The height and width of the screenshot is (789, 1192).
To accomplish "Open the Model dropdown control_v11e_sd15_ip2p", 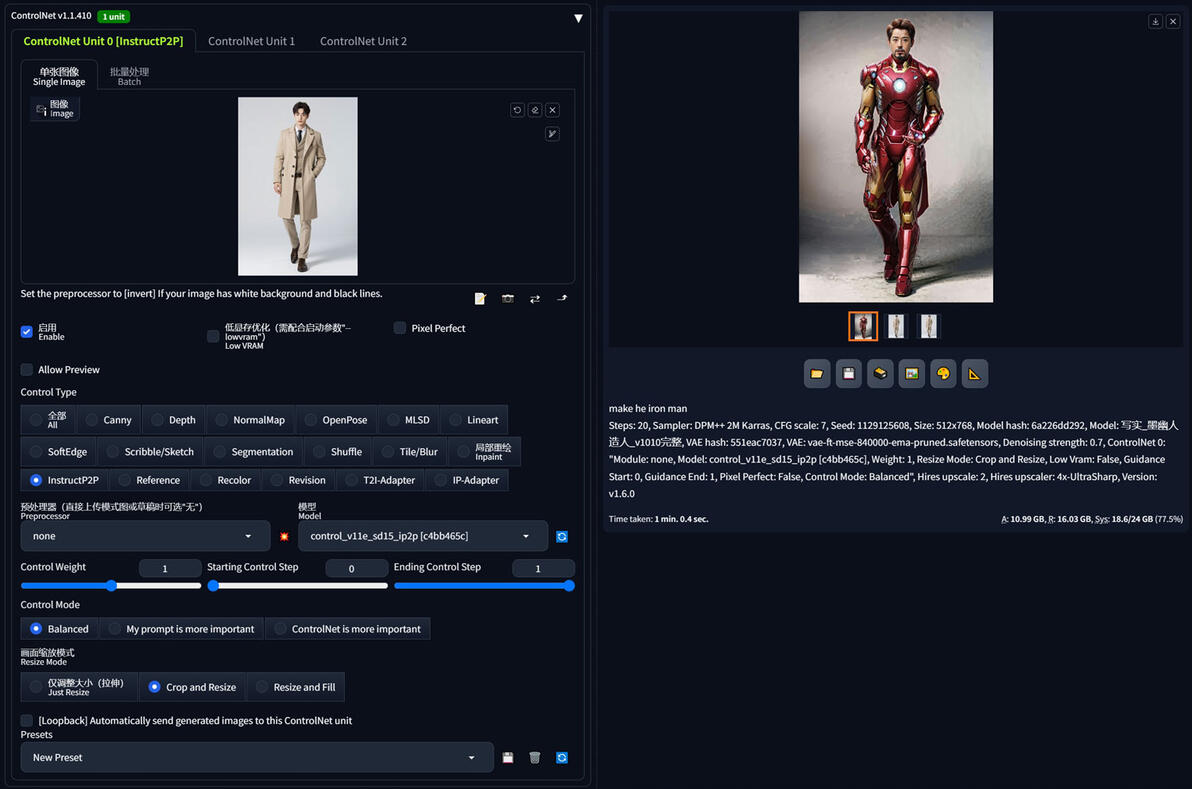I will [x=423, y=536].
